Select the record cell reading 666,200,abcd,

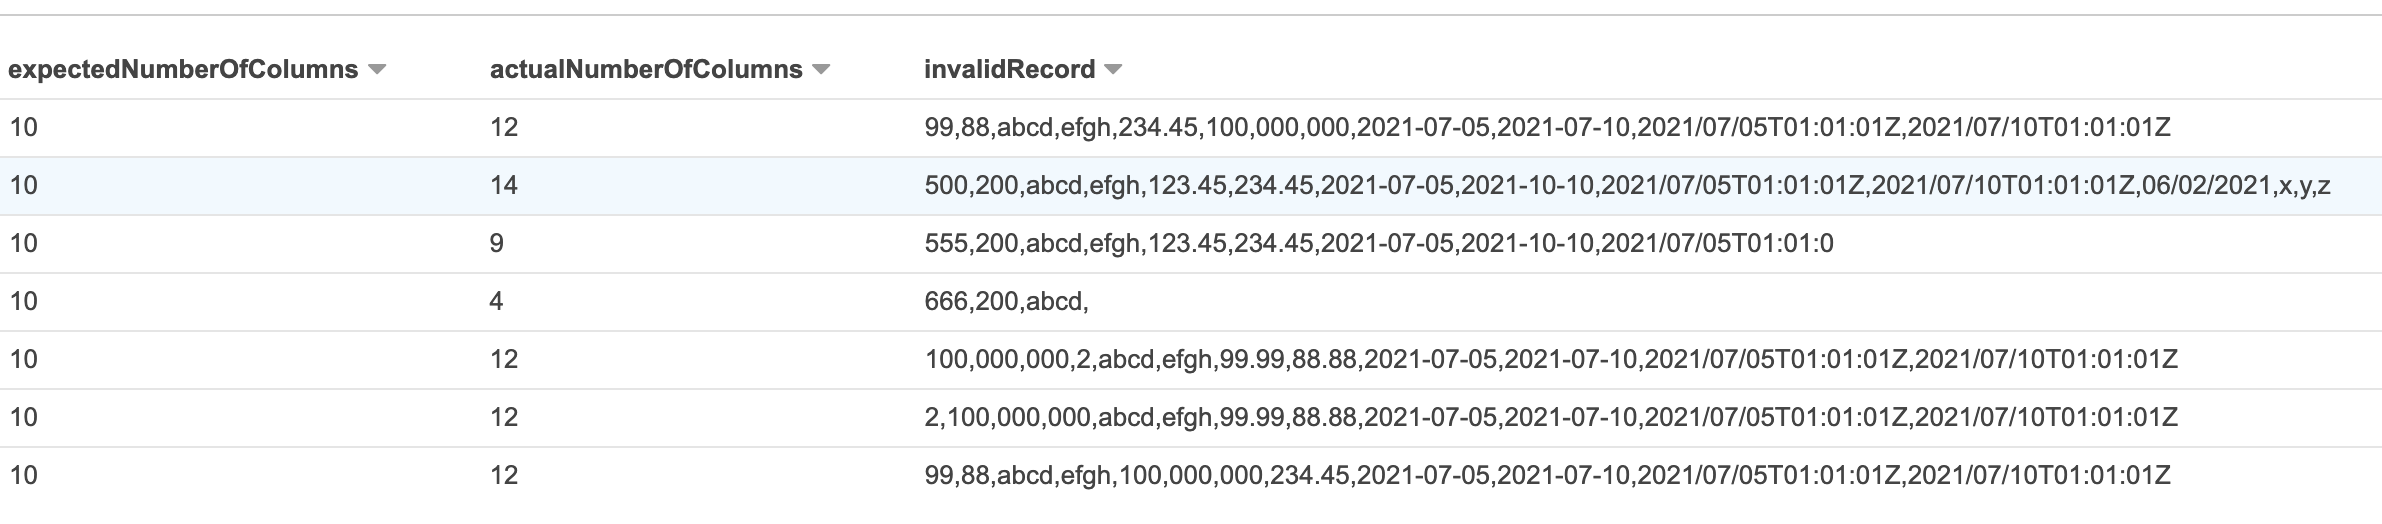click(x=1006, y=301)
